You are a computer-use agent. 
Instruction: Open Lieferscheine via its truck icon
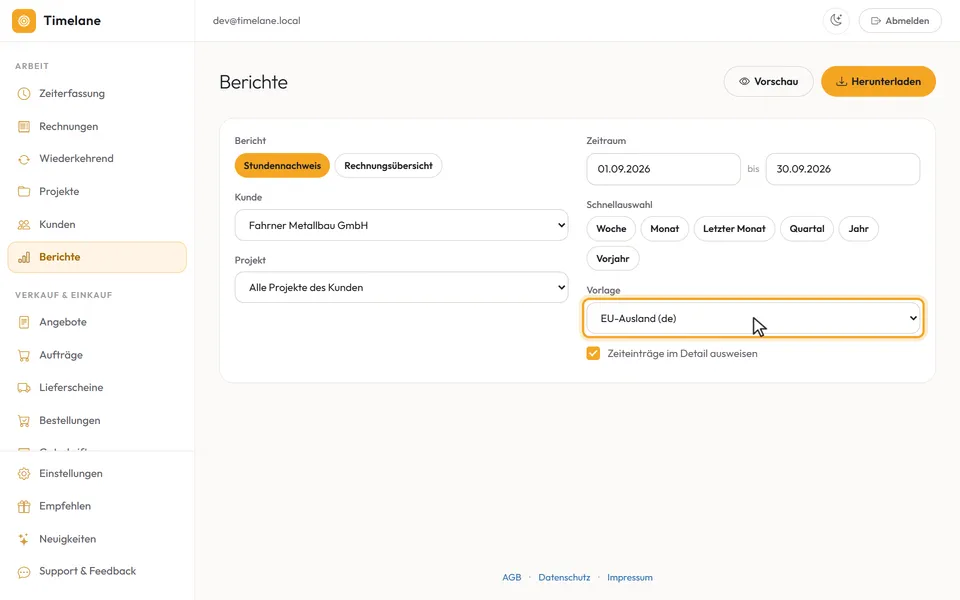coord(24,388)
